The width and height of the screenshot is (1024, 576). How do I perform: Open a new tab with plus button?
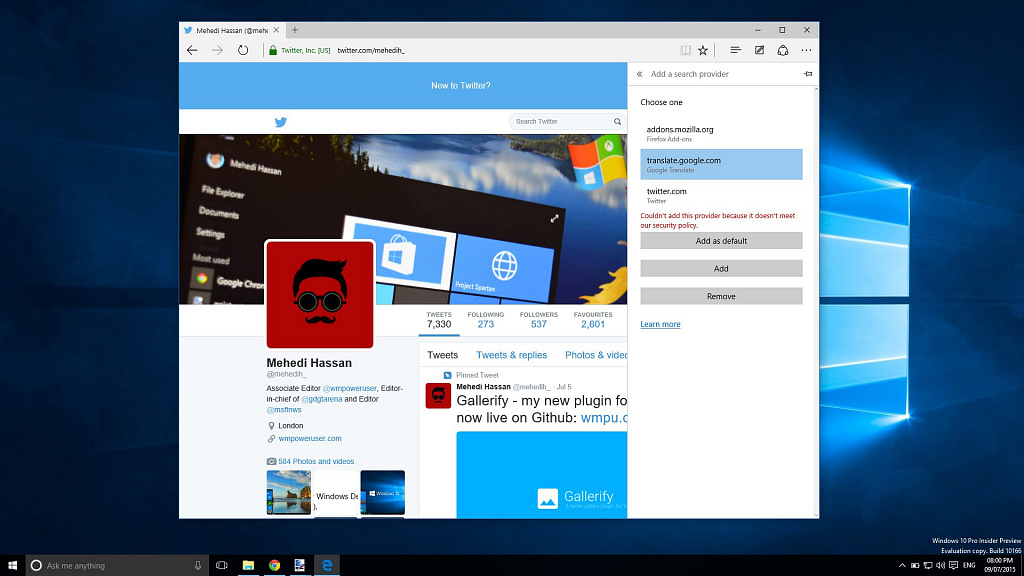[295, 30]
